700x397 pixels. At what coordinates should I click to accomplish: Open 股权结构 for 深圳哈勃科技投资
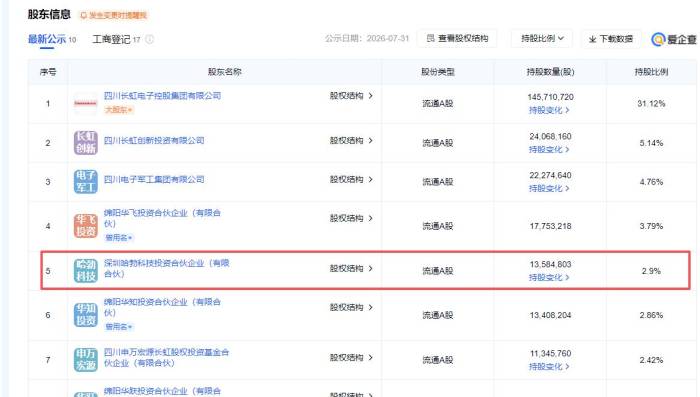click(x=351, y=268)
